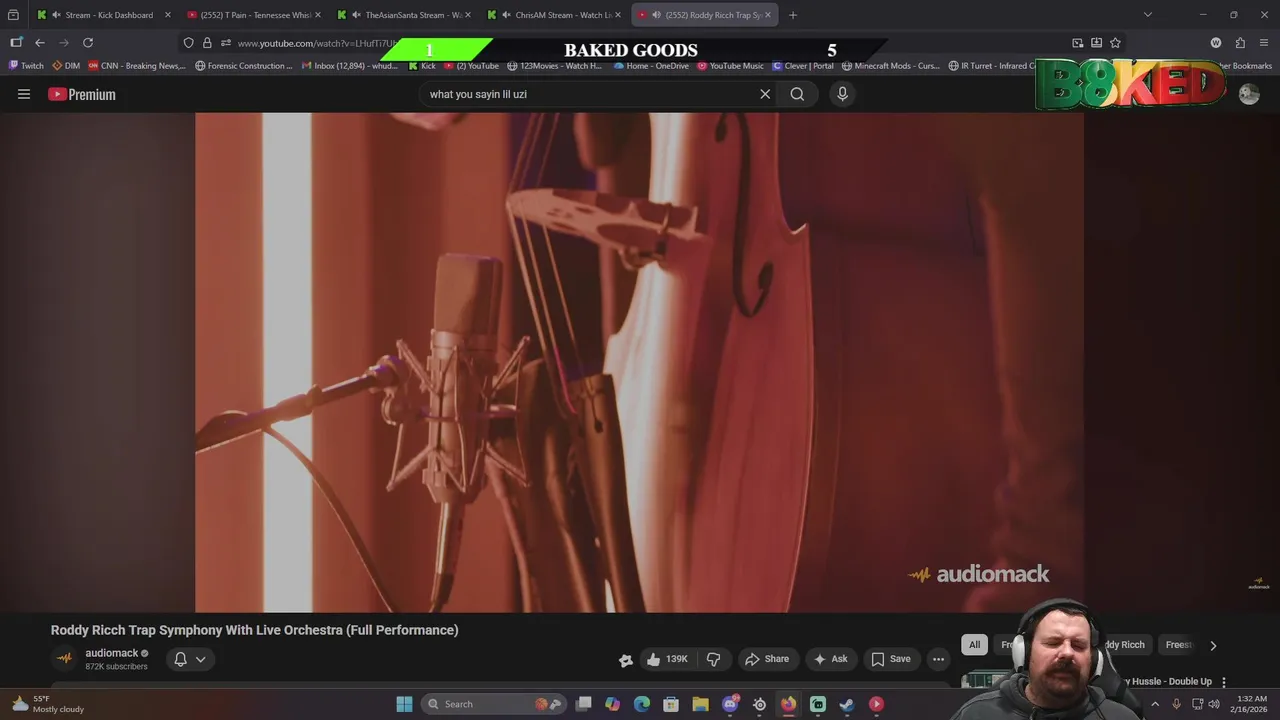Open Microsoft Edge from the taskbar
The height and width of the screenshot is (720, 1280).
(x=642, y=704)
